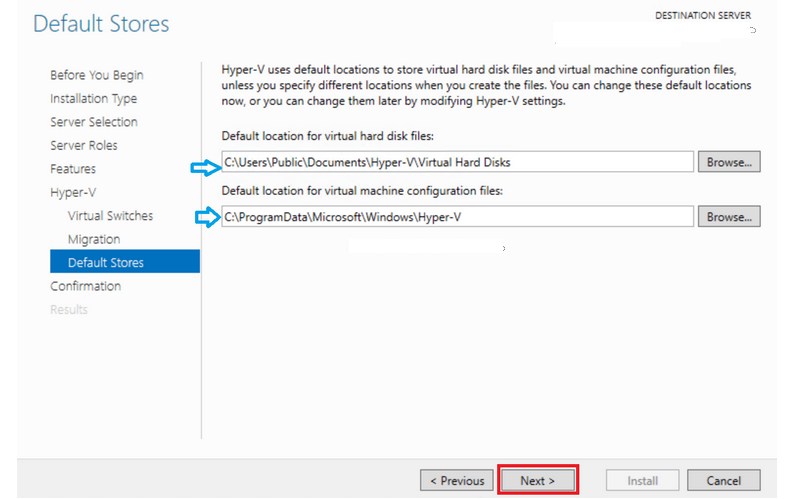Open the Server Roles page

point(84,146)
